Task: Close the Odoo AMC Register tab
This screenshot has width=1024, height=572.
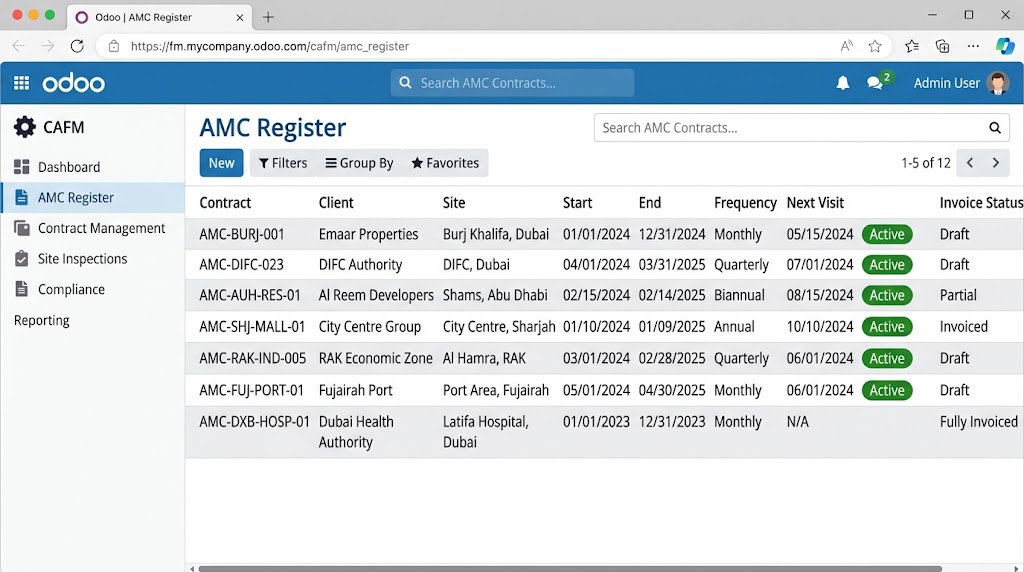Action: click(x=240, y=18)
